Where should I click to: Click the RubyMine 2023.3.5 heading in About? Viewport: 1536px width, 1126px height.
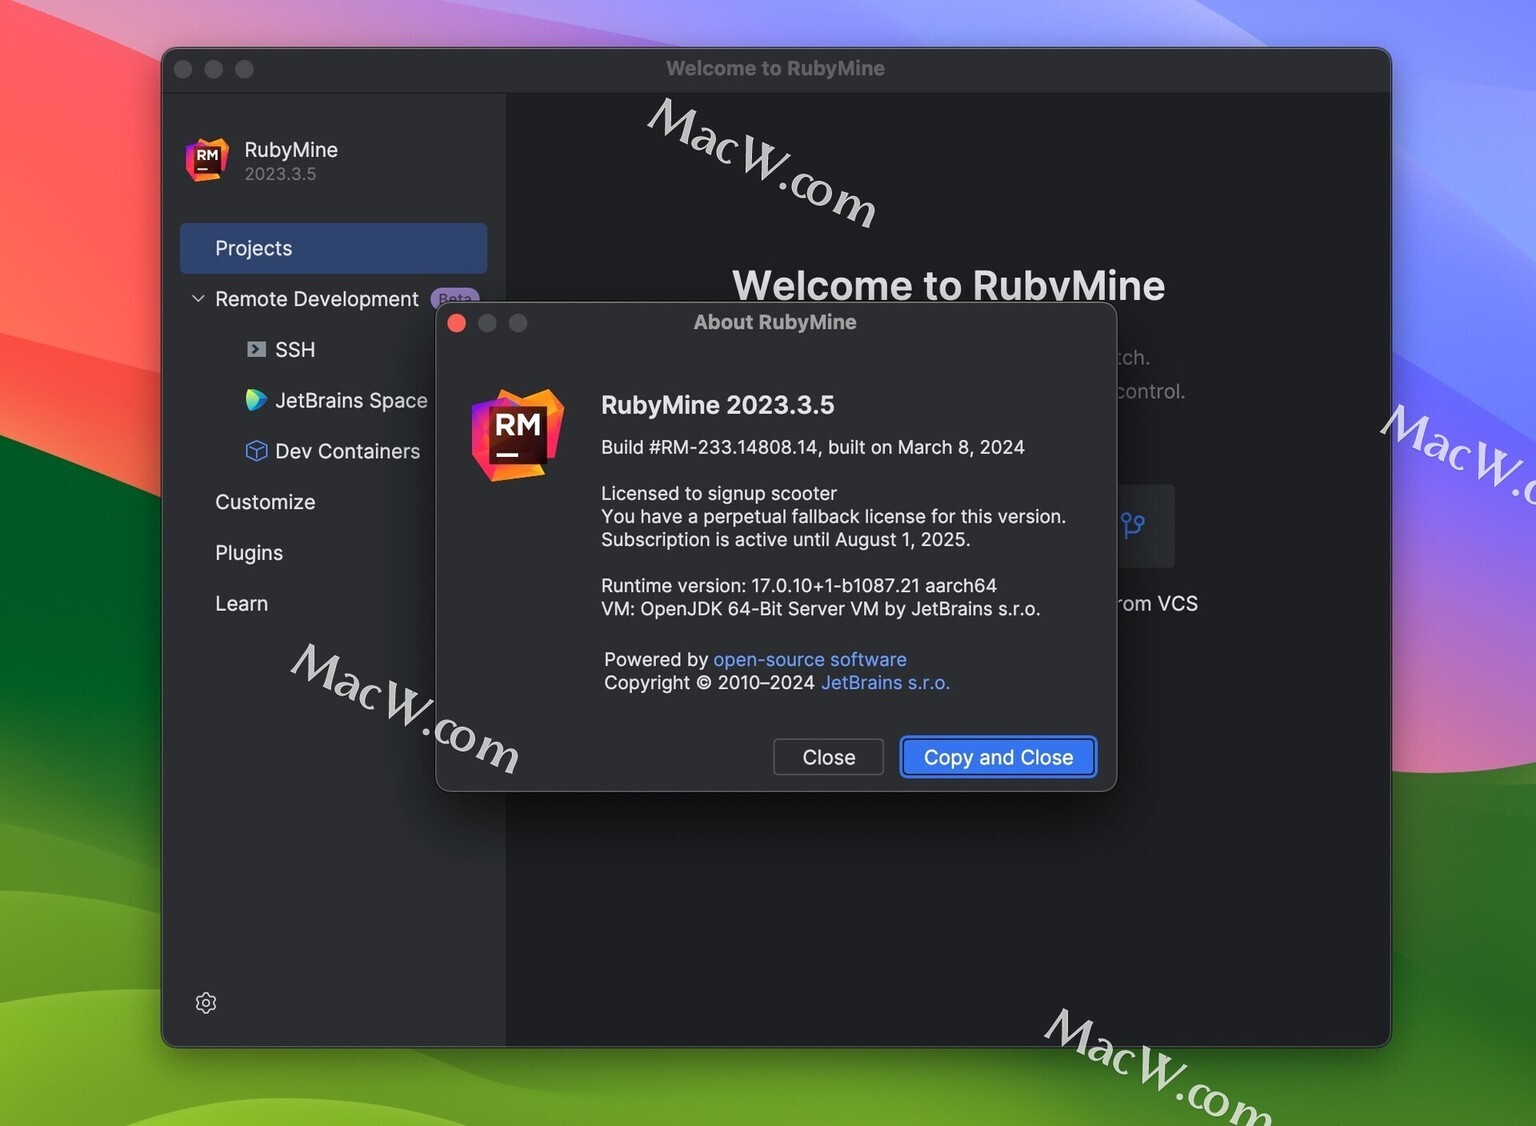pos(717,405)
